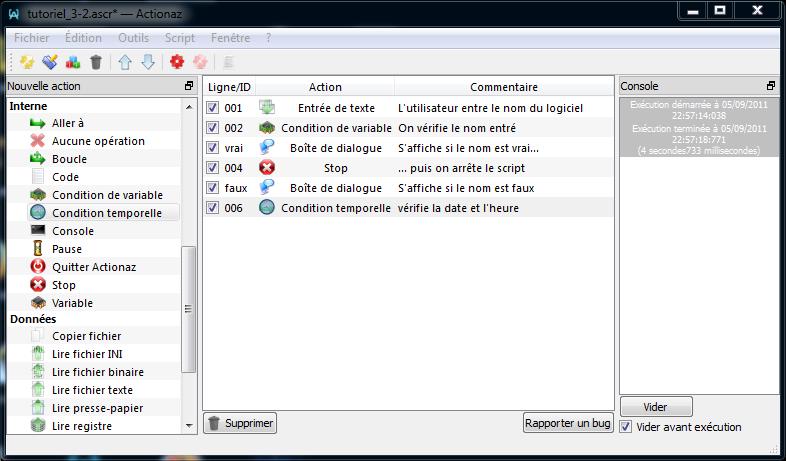Click the Vider button under the console
The image size is (786, 461).
(x=655, y=407)
